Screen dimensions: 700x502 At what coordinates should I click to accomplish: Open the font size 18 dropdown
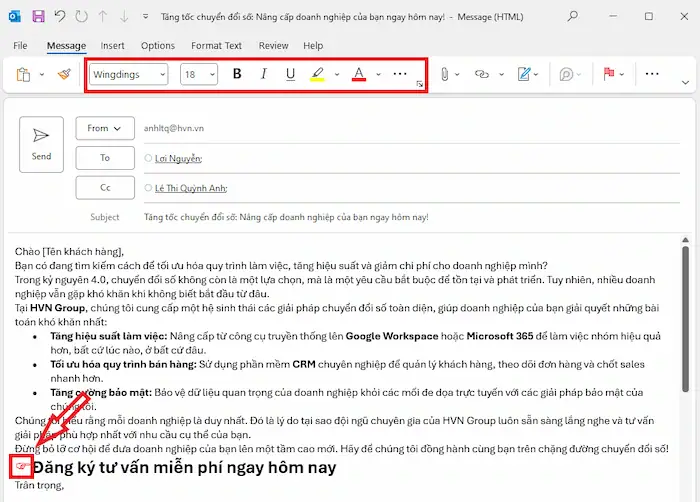(x=199, y=74)
